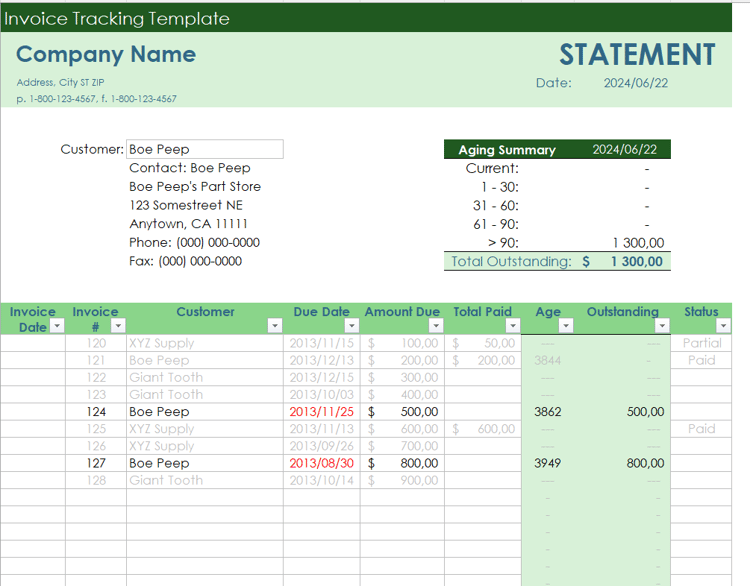
Task: Open the Invoice Date filter dropdown
Action: click(x=57, y=326)
